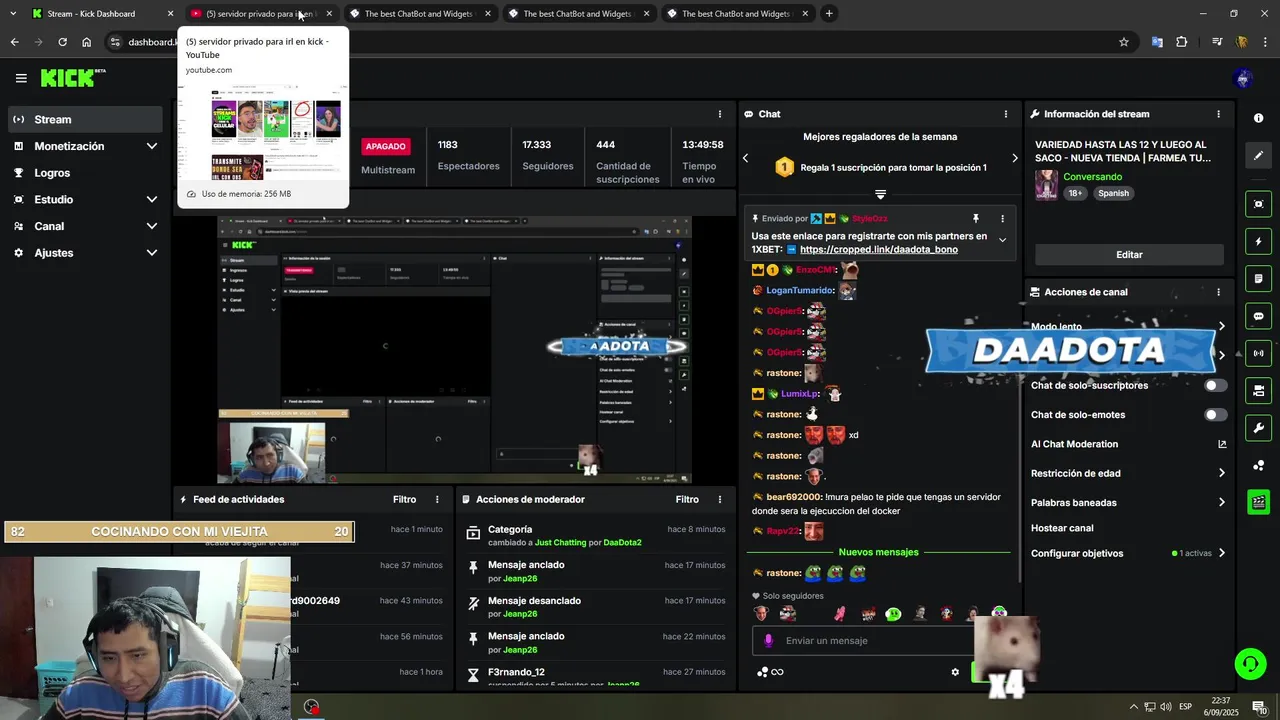Click Hostear canal

1062,528
